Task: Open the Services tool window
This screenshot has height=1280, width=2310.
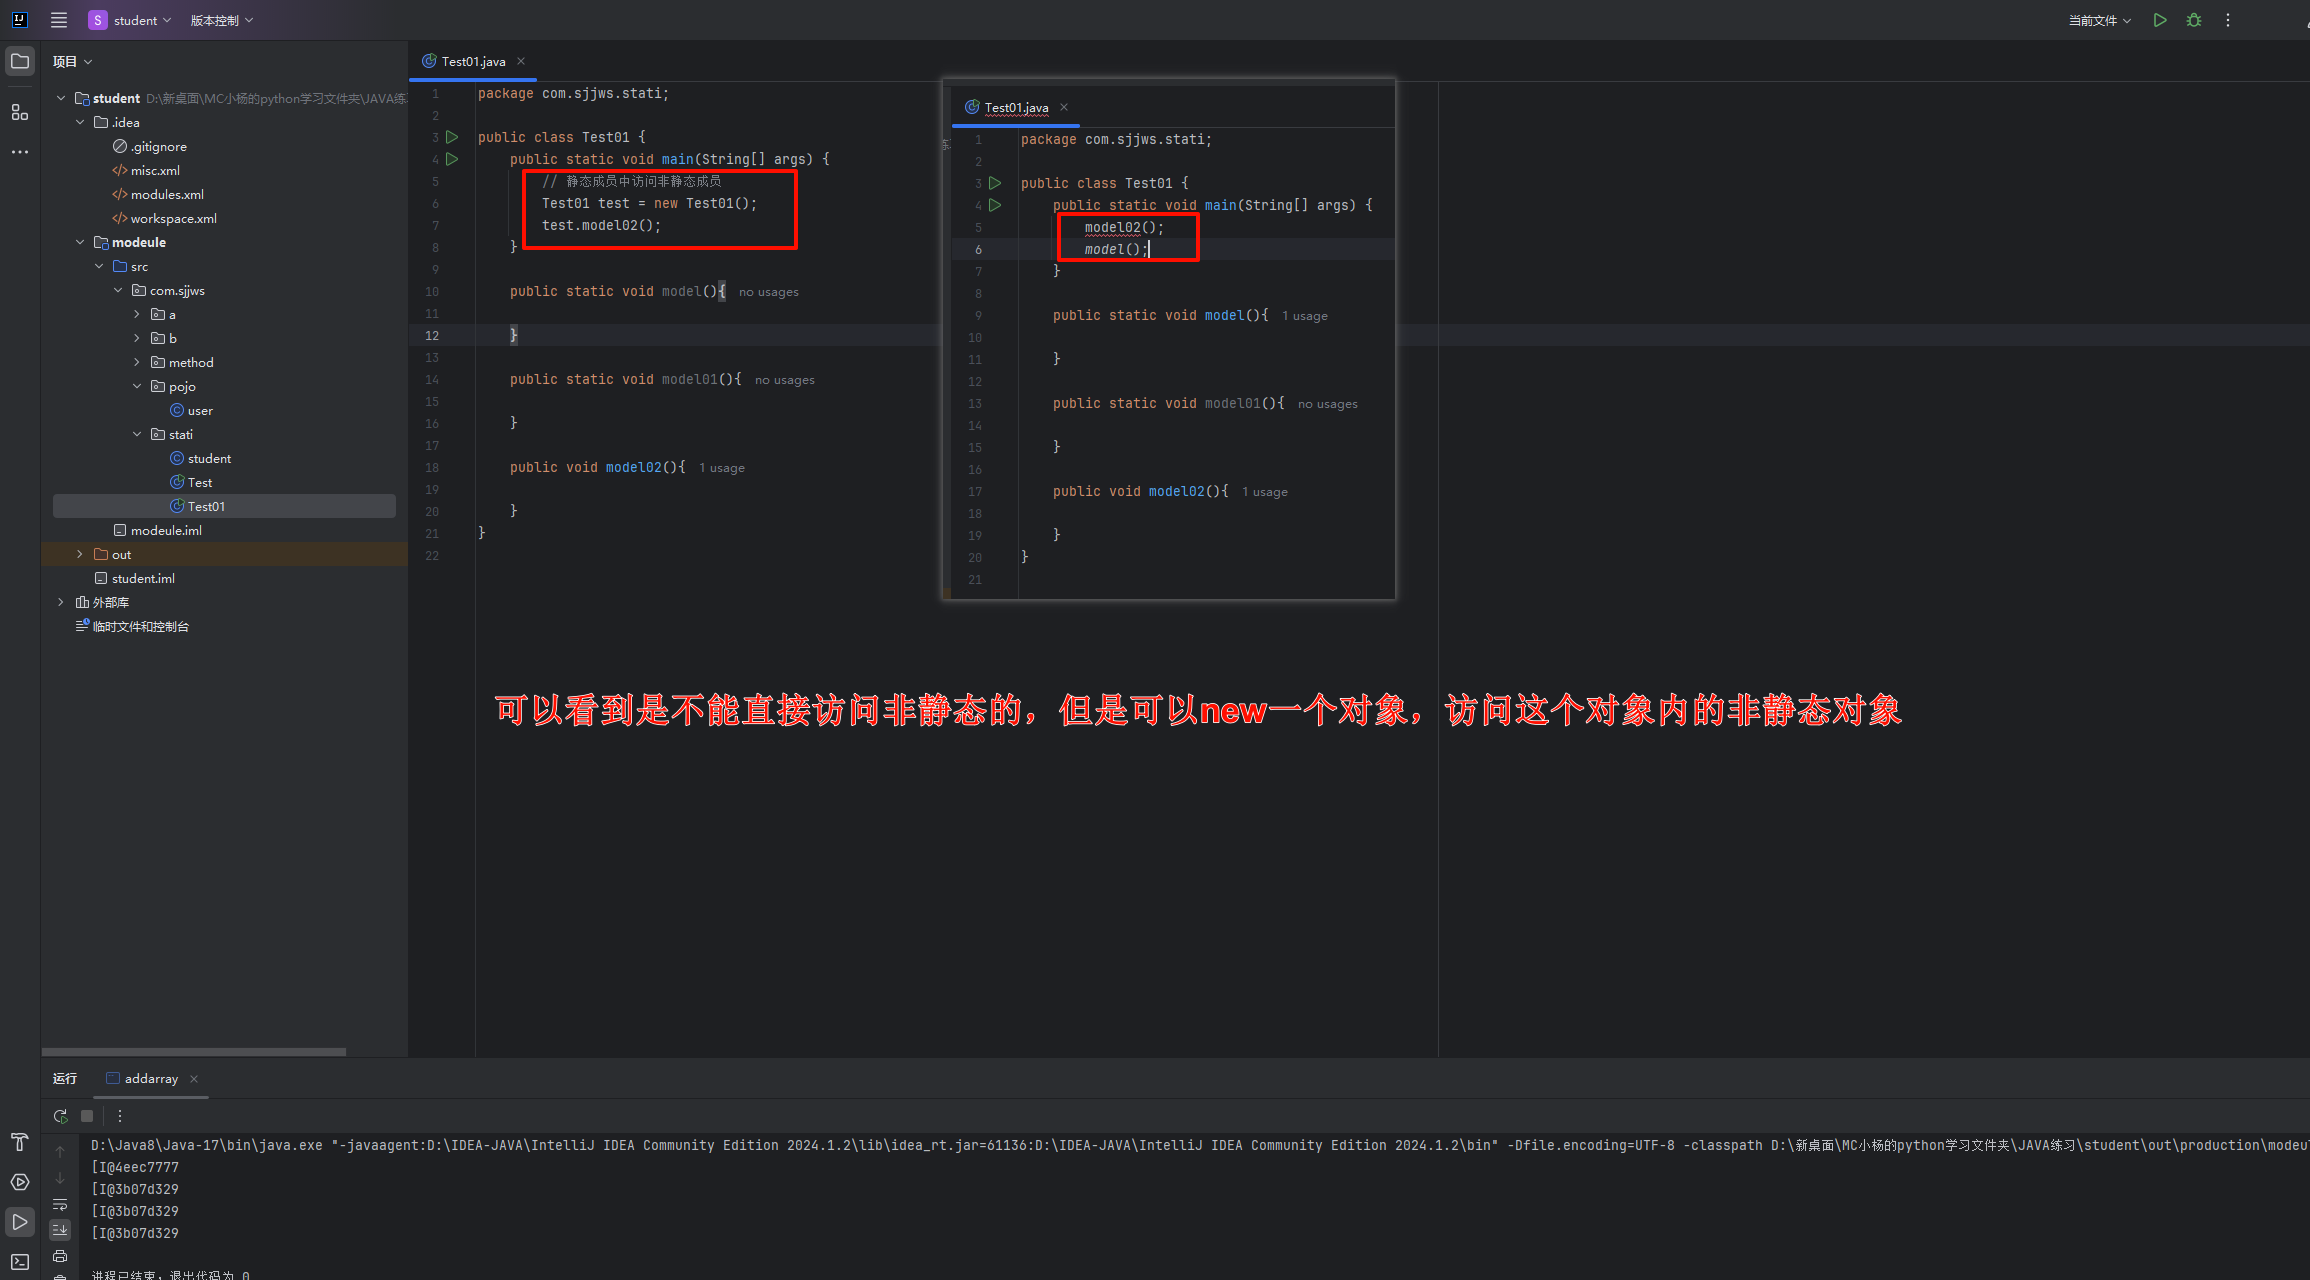Action: 19,1182
